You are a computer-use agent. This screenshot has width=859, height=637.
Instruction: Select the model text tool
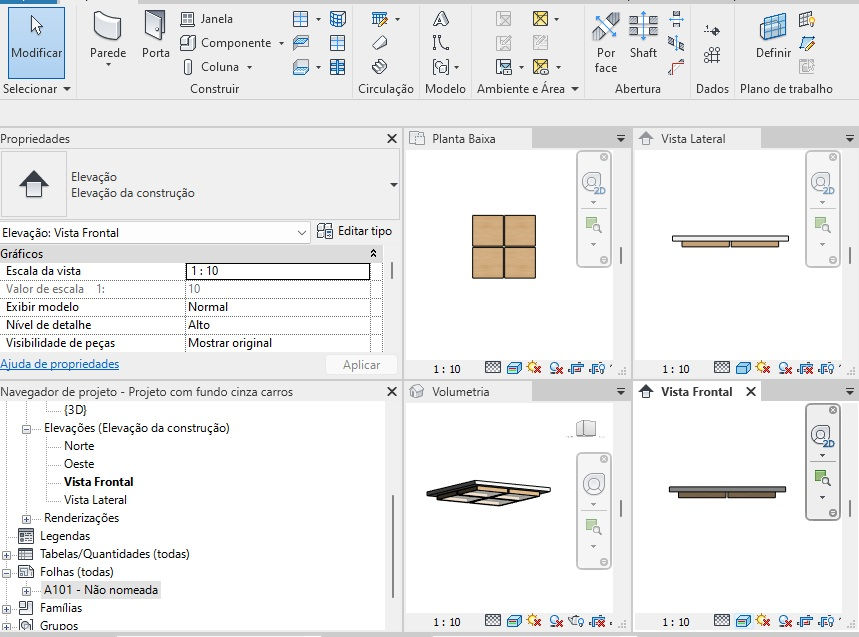click(x=441, y=19)
